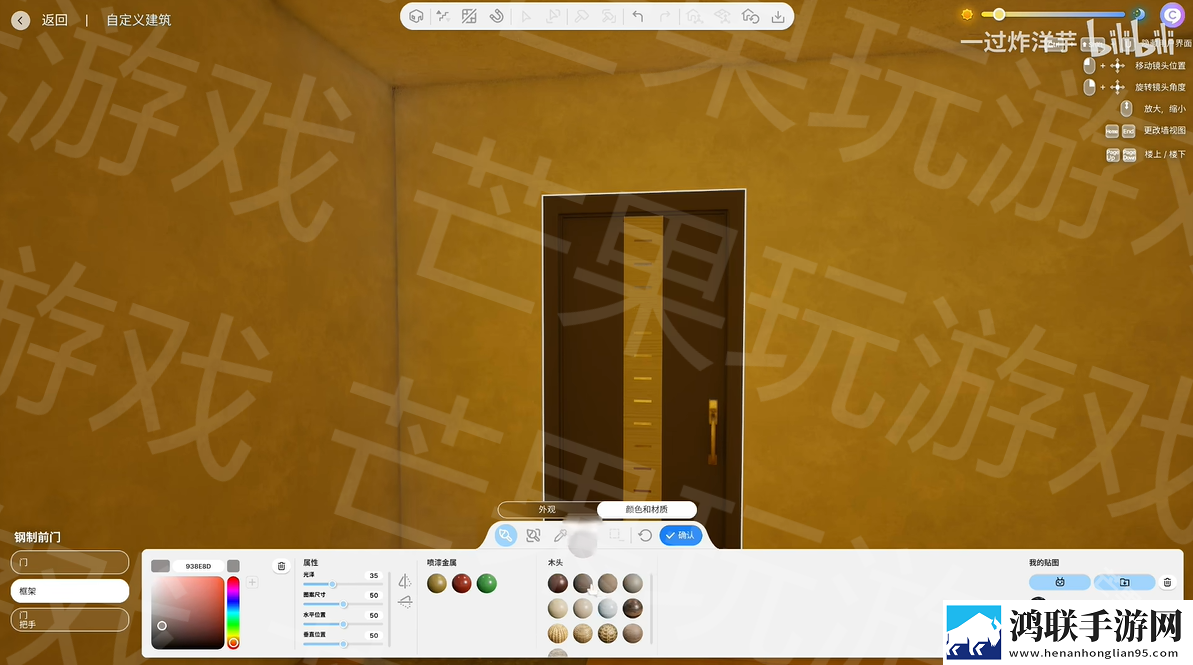Click the left gray color swatch
The image size is (1193, 665).
pyautogui.click(x=161, y=566)
